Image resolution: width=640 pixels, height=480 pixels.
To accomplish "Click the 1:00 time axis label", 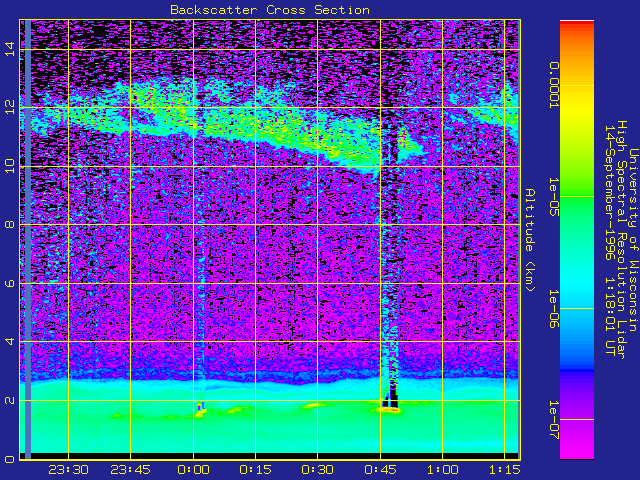I will pyautogui.click(x=442, y=470).
